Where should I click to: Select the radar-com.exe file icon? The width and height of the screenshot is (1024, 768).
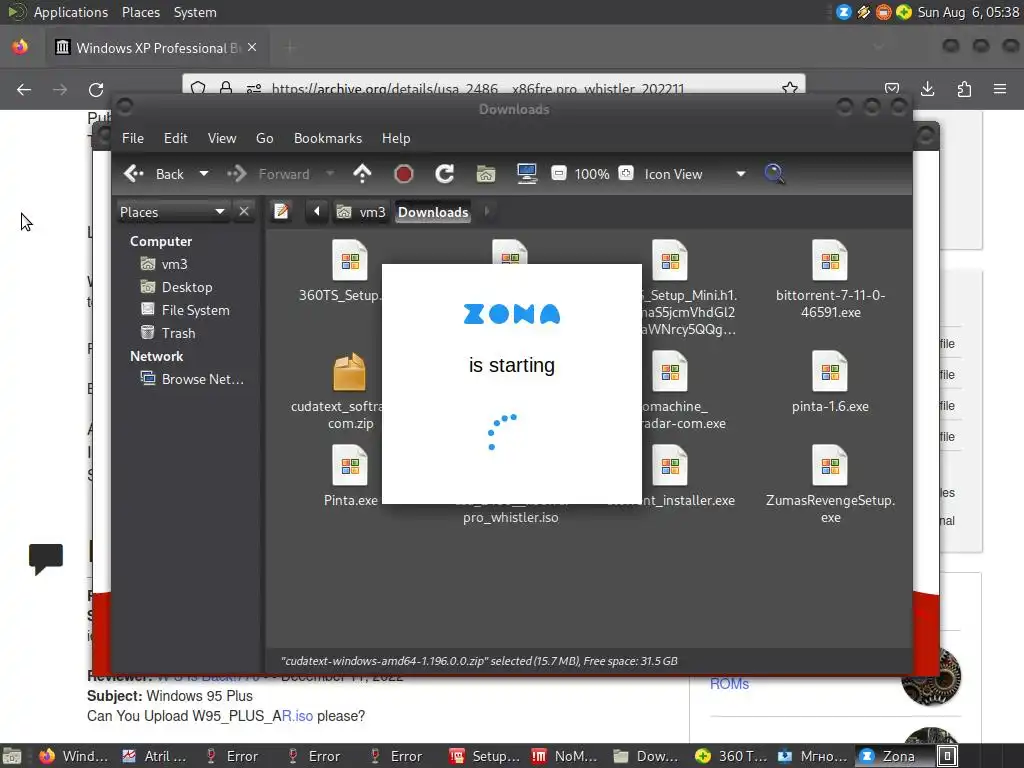tap(670, 372)
